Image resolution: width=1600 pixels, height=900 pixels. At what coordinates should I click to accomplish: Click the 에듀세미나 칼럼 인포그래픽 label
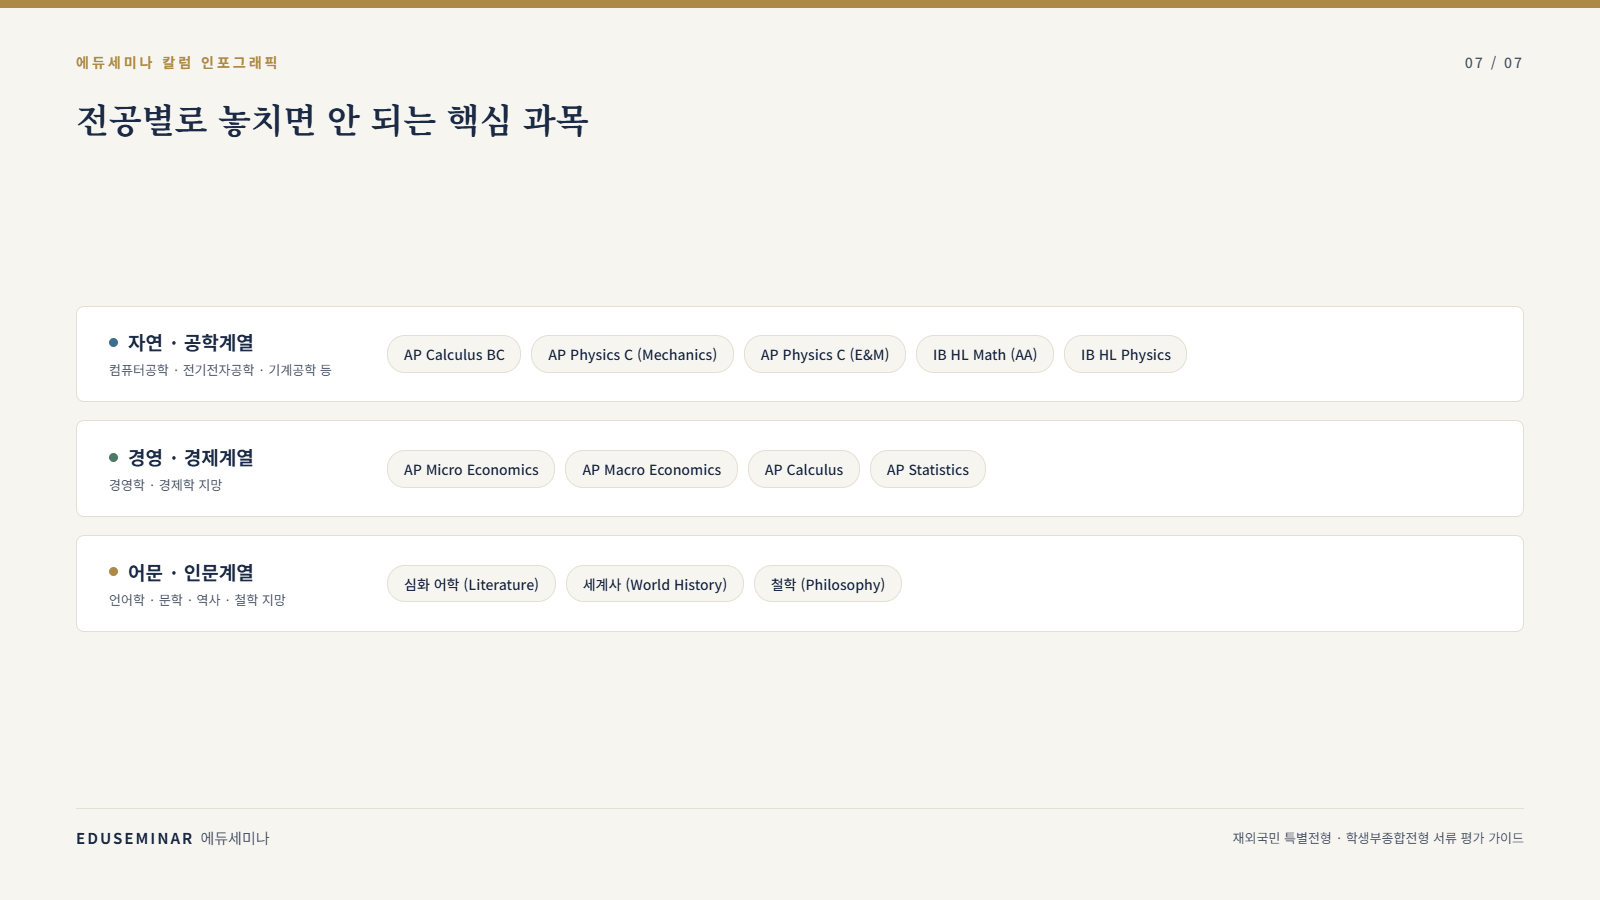coord(177,62)
